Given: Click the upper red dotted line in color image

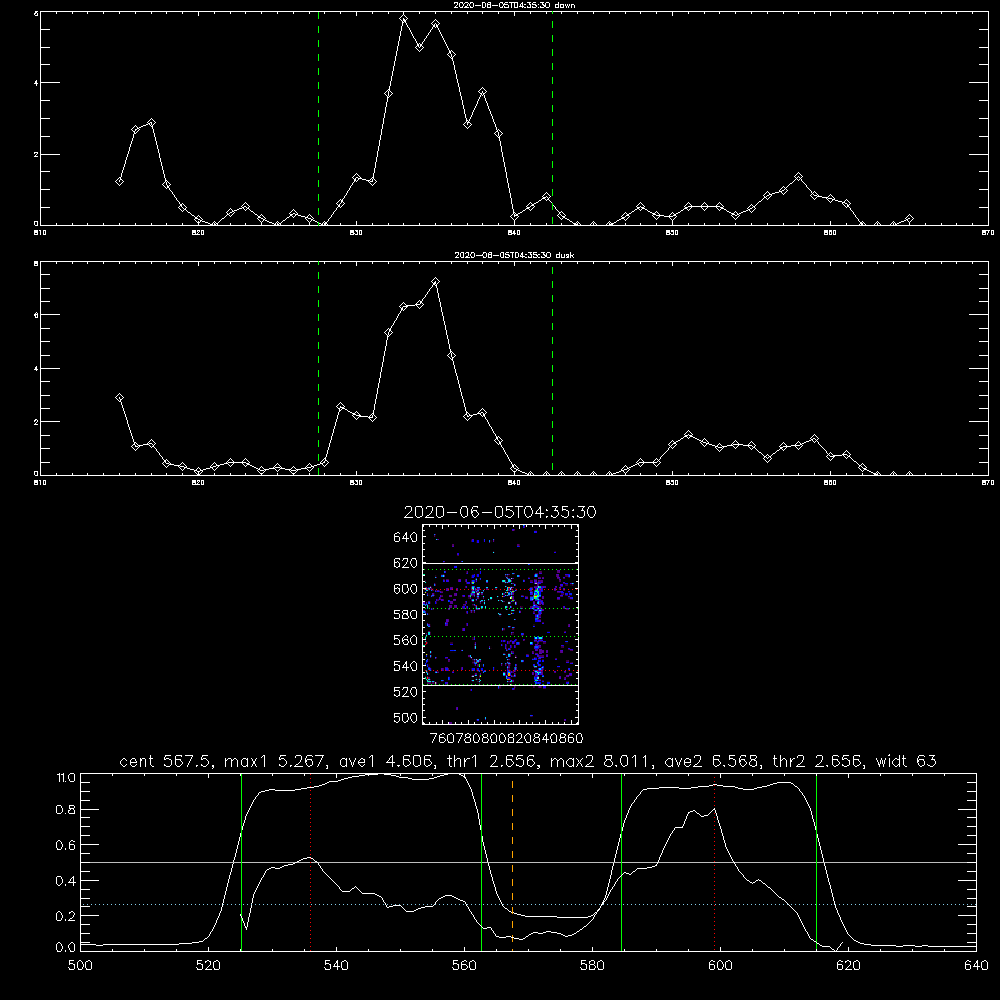Looking at the screenshot, I should [501, 589].
